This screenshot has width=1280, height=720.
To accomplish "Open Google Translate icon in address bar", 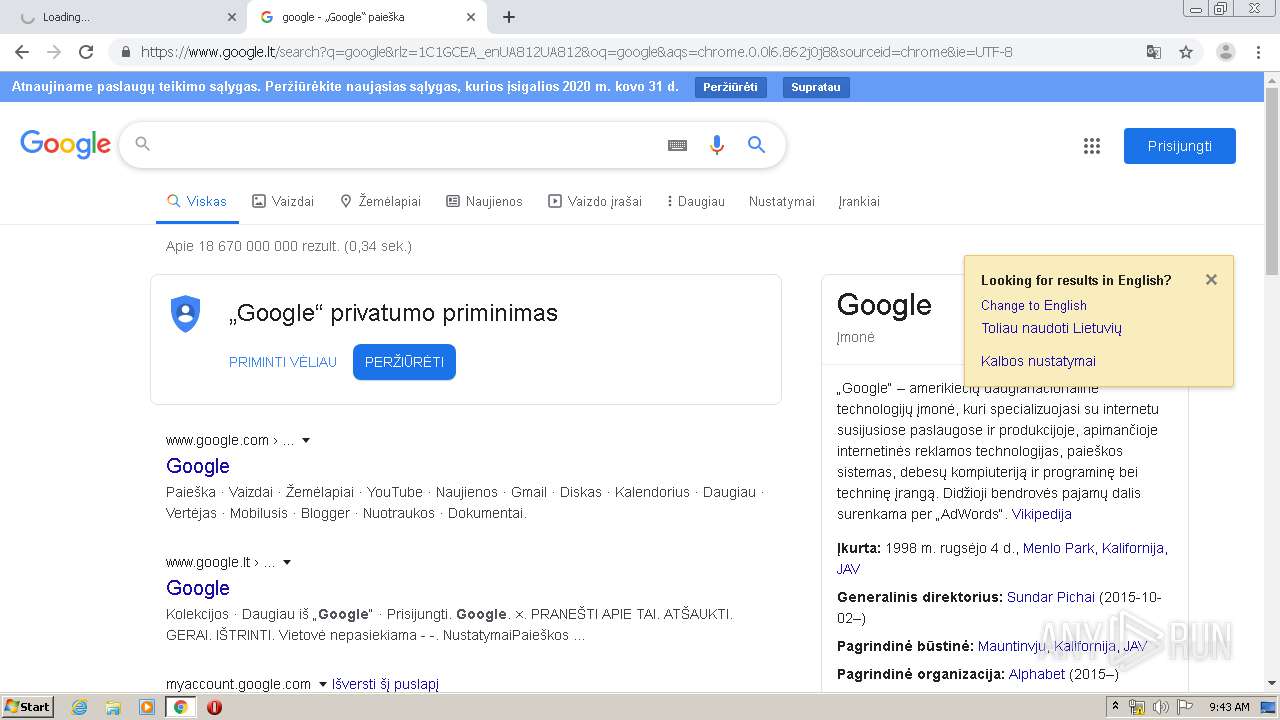I will pos(1154,52).
